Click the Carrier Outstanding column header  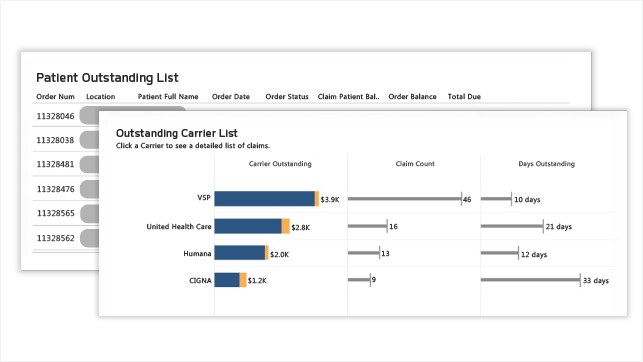point(280,164)
